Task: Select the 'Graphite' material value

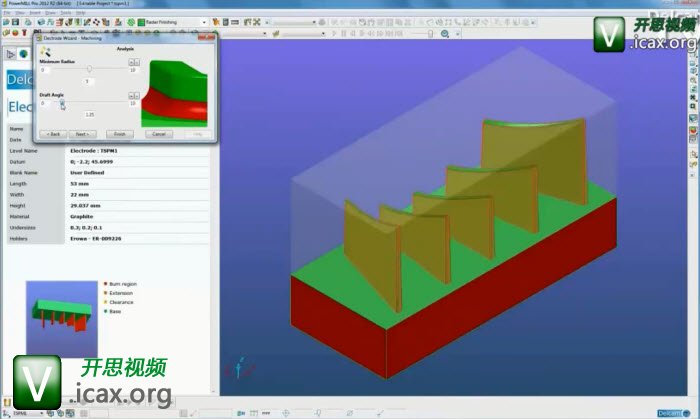Action: [82, 216]
